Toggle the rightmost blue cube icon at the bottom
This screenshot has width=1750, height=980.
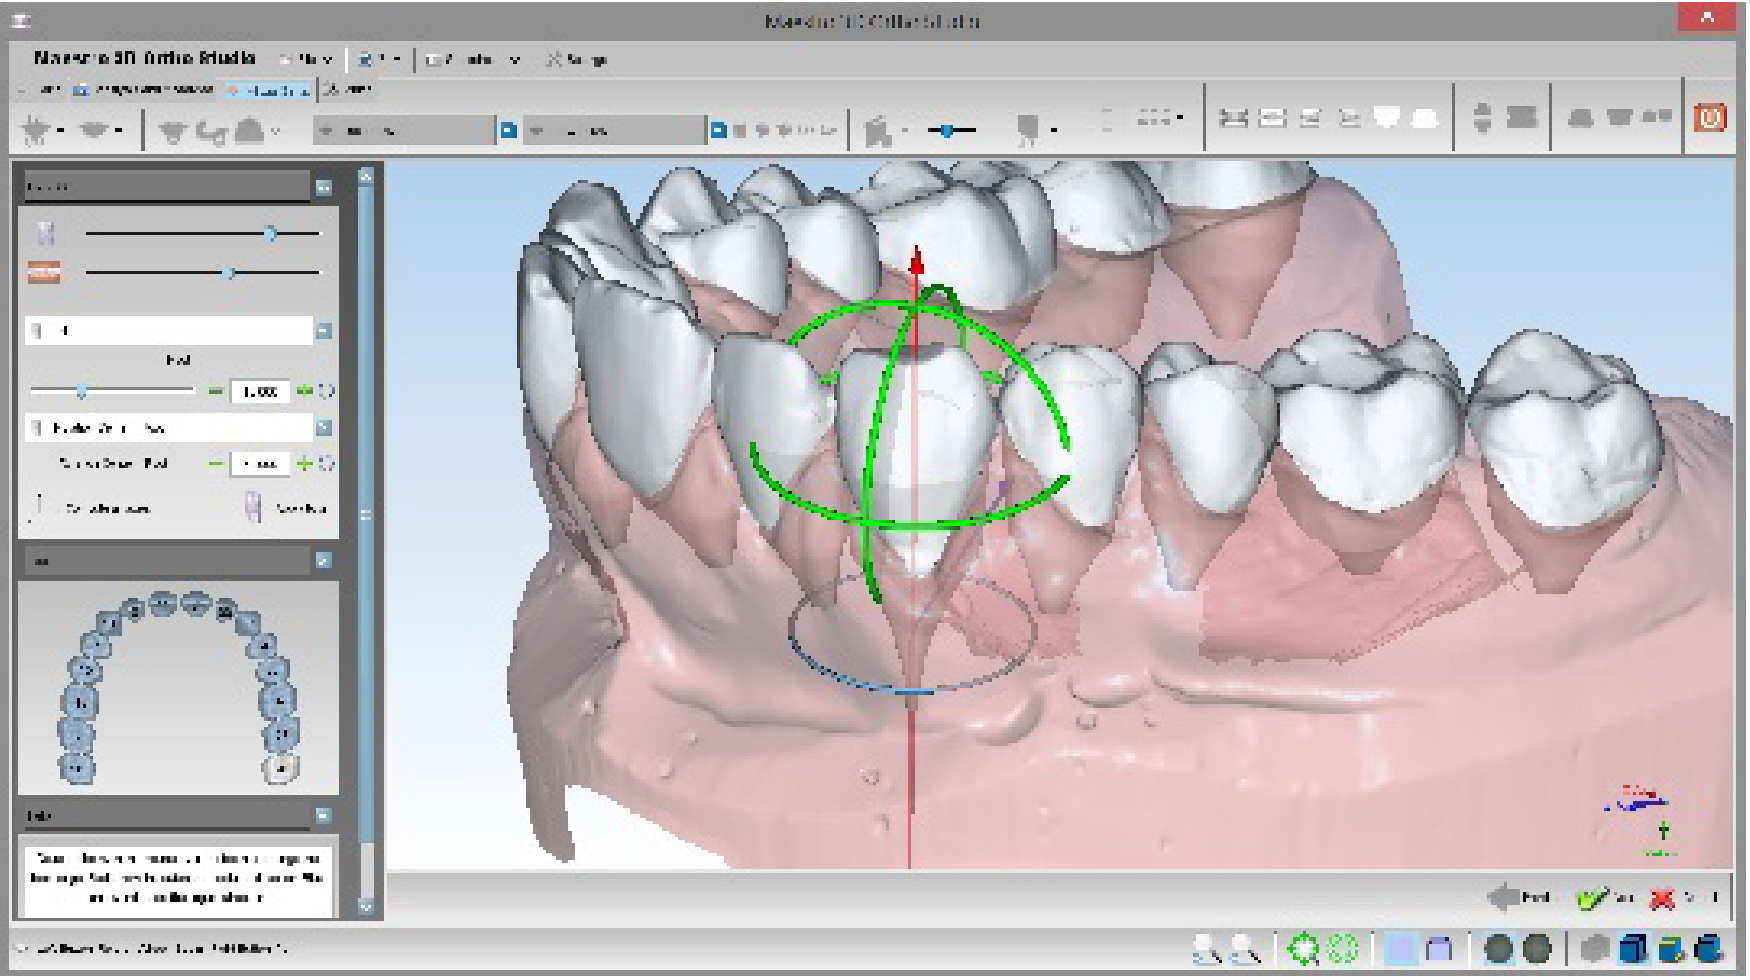click(1709, 947)
